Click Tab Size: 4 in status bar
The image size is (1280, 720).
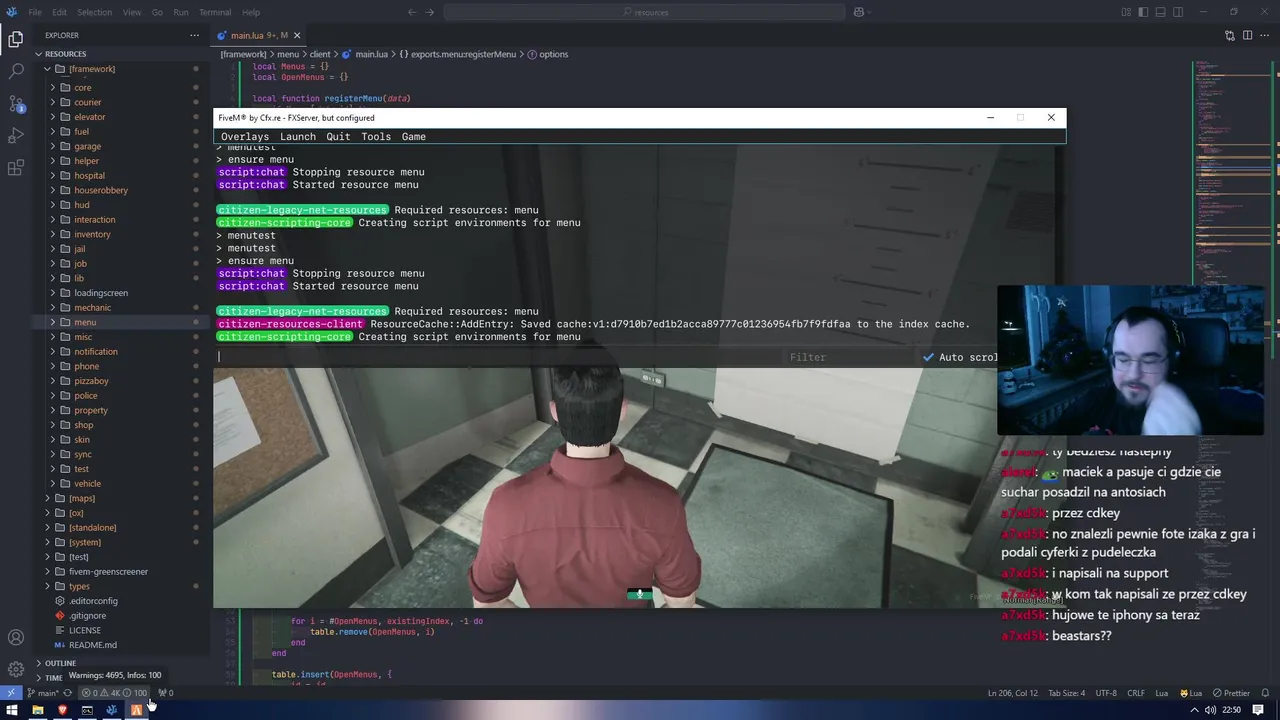tap(1066, 693)
